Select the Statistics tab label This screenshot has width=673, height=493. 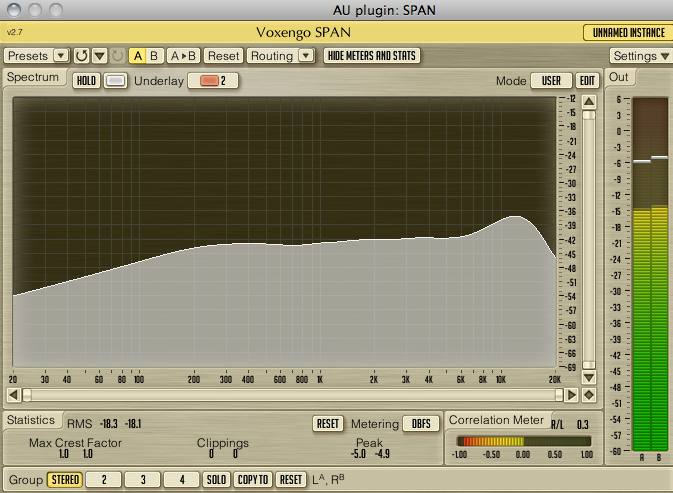click(x=31, y=420)
